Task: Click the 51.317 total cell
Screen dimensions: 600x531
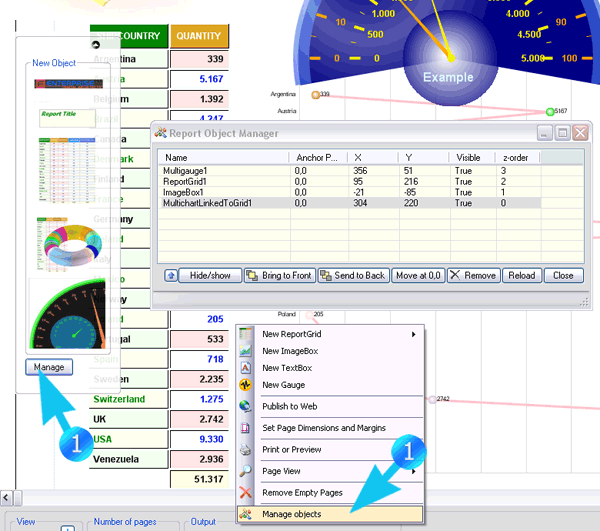Action: coord(199,479)
